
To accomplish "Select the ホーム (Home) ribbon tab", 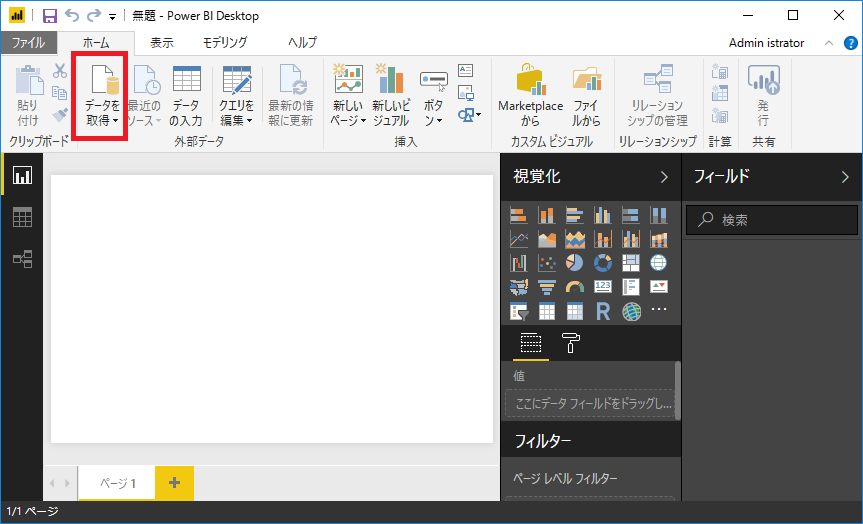I will click(96, 43).
